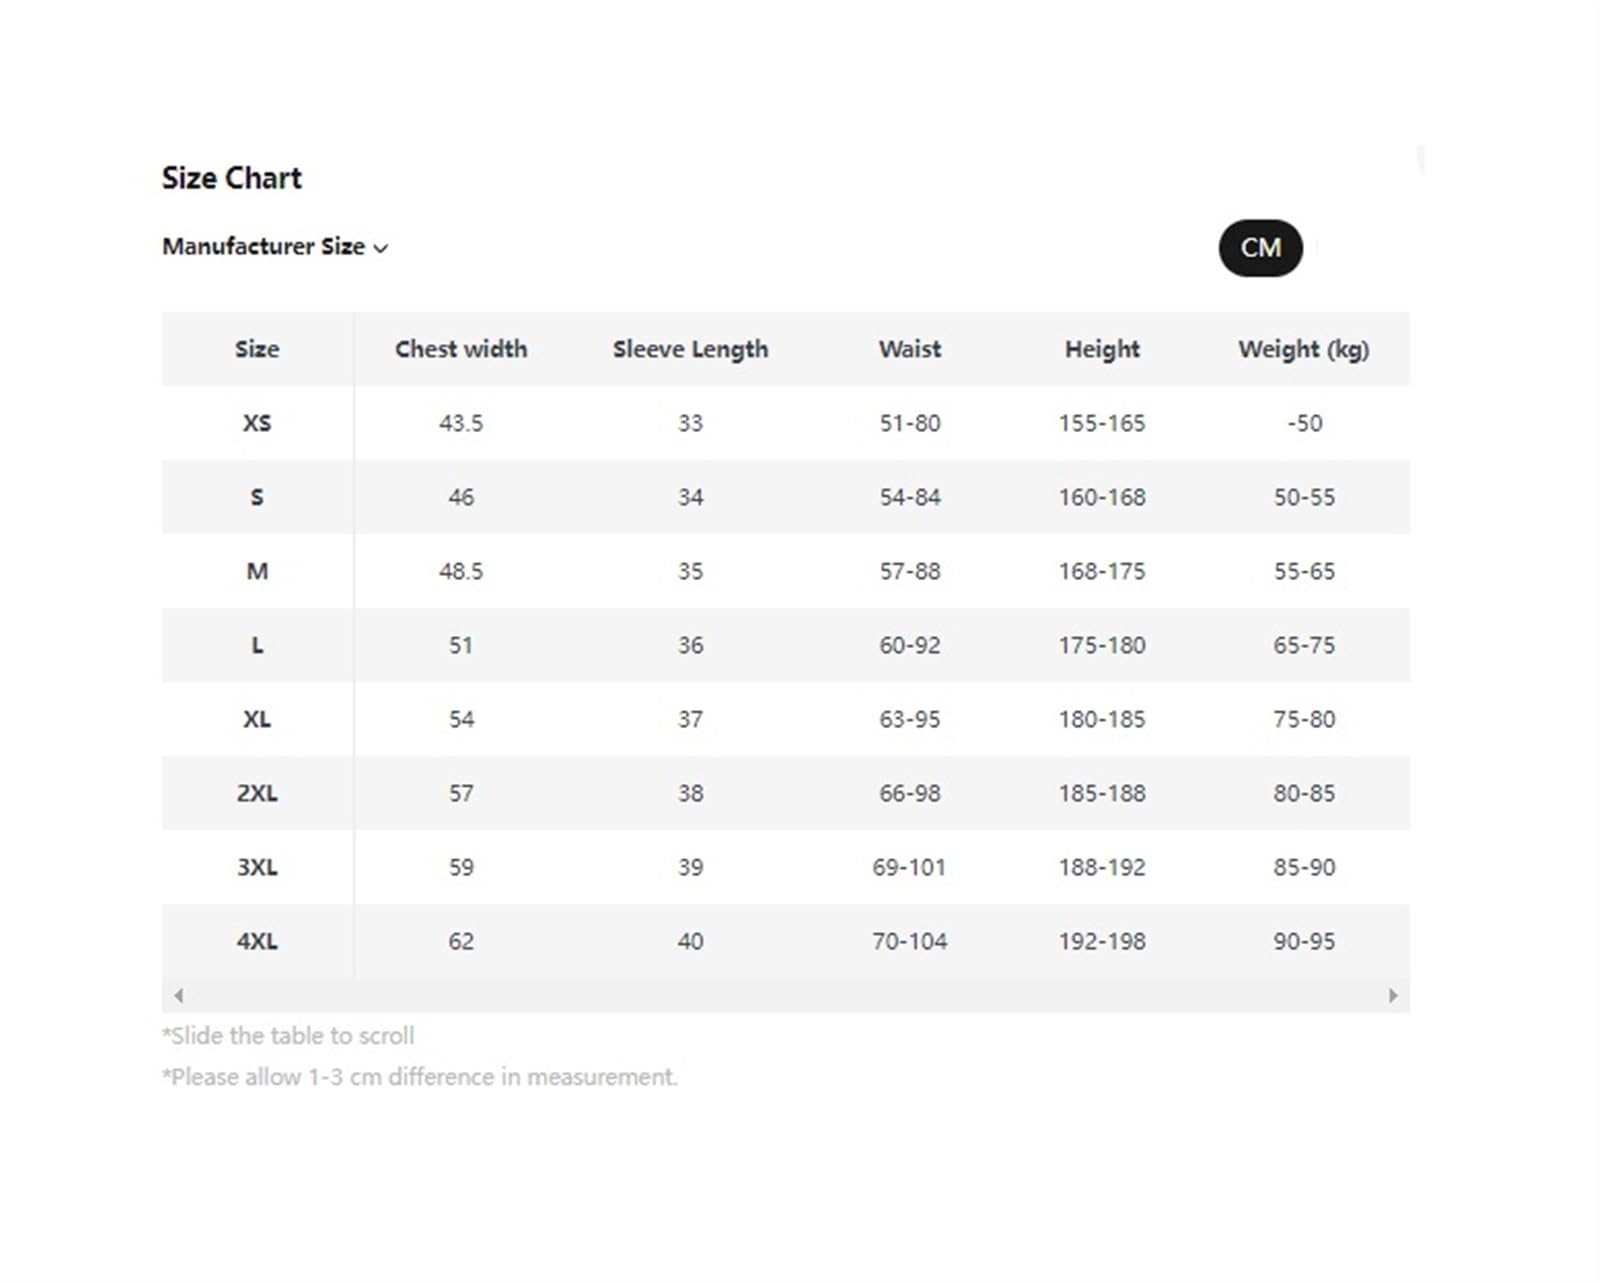Select the XS size row label
Viewport: 1600px width, 1283px height.
[257, 423]
